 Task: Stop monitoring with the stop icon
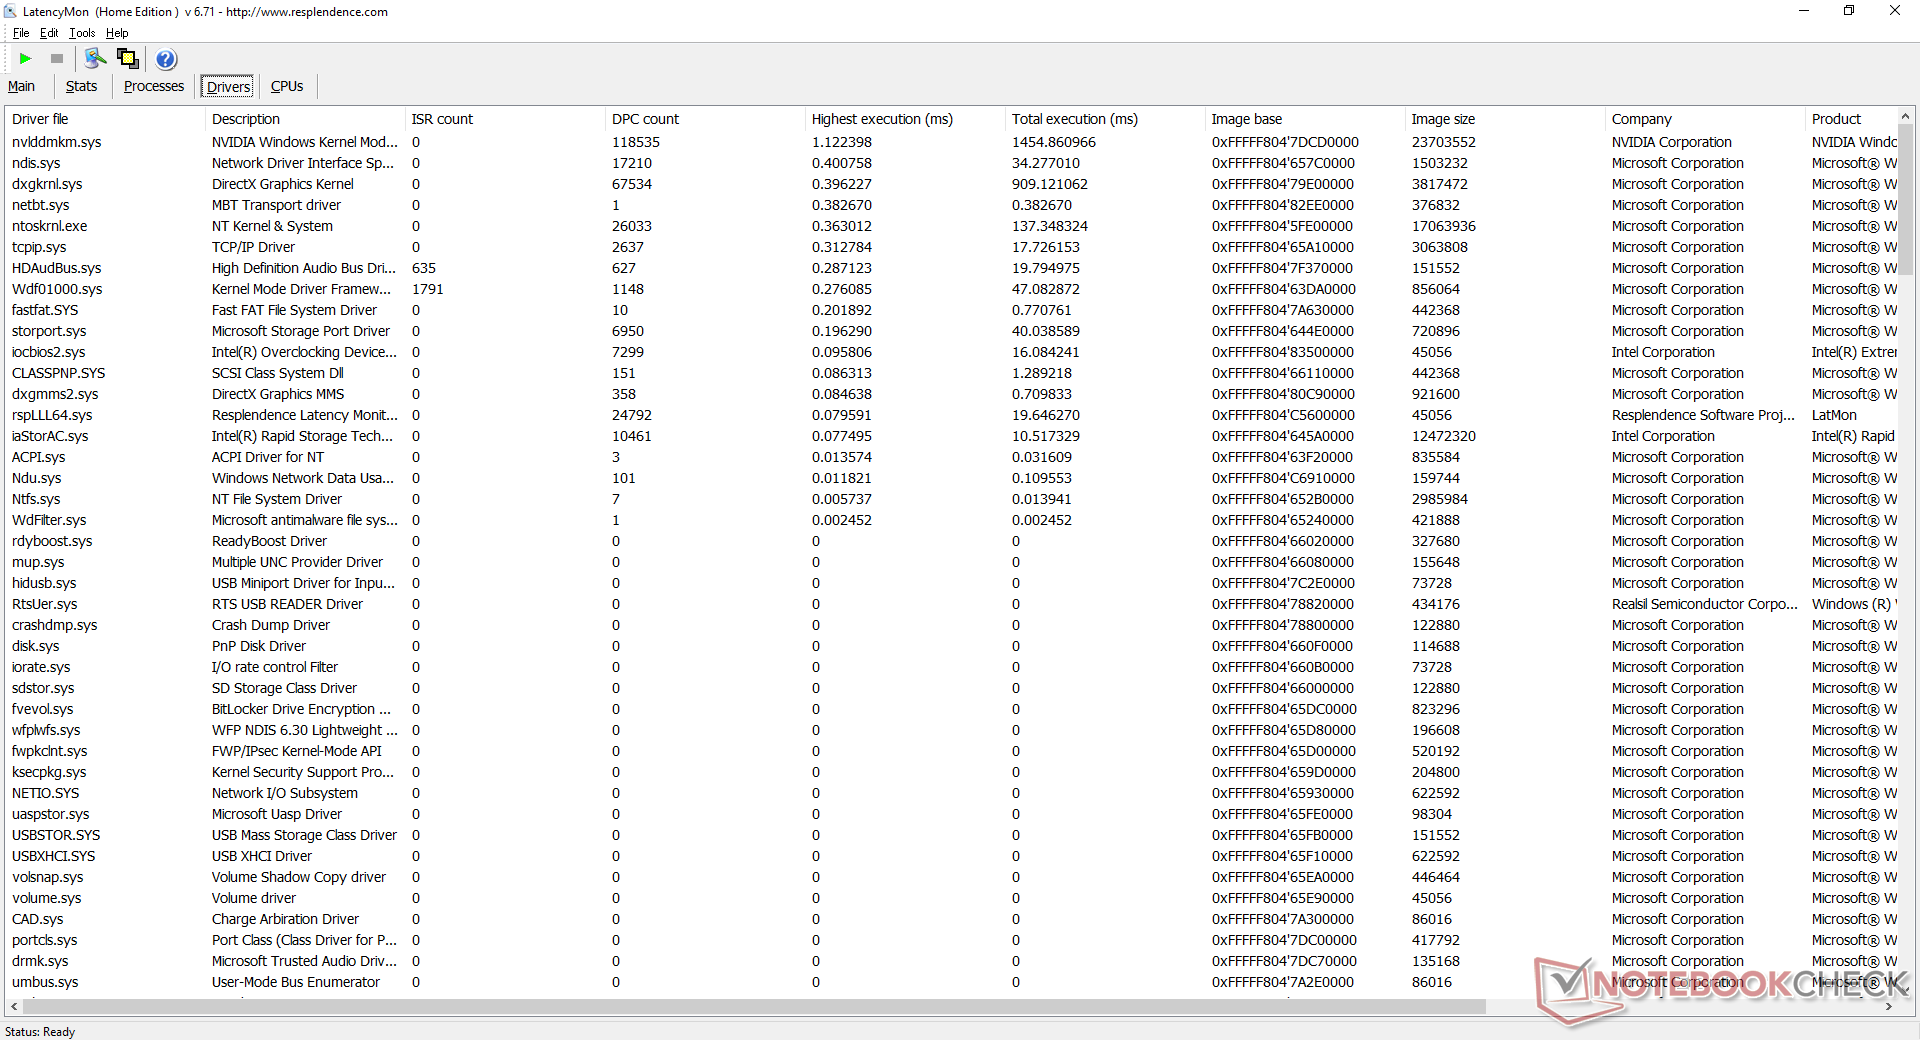coord(57,59)
